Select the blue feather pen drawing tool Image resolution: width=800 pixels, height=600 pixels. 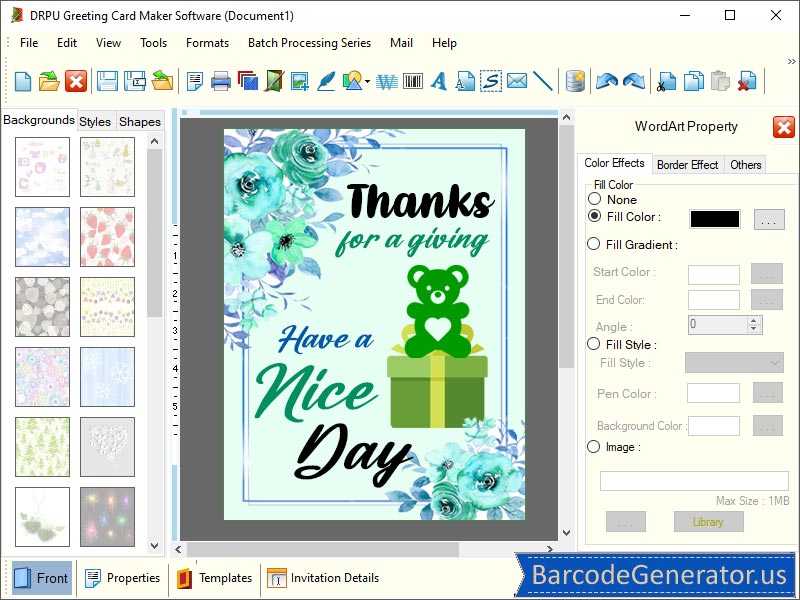(326, 81)
